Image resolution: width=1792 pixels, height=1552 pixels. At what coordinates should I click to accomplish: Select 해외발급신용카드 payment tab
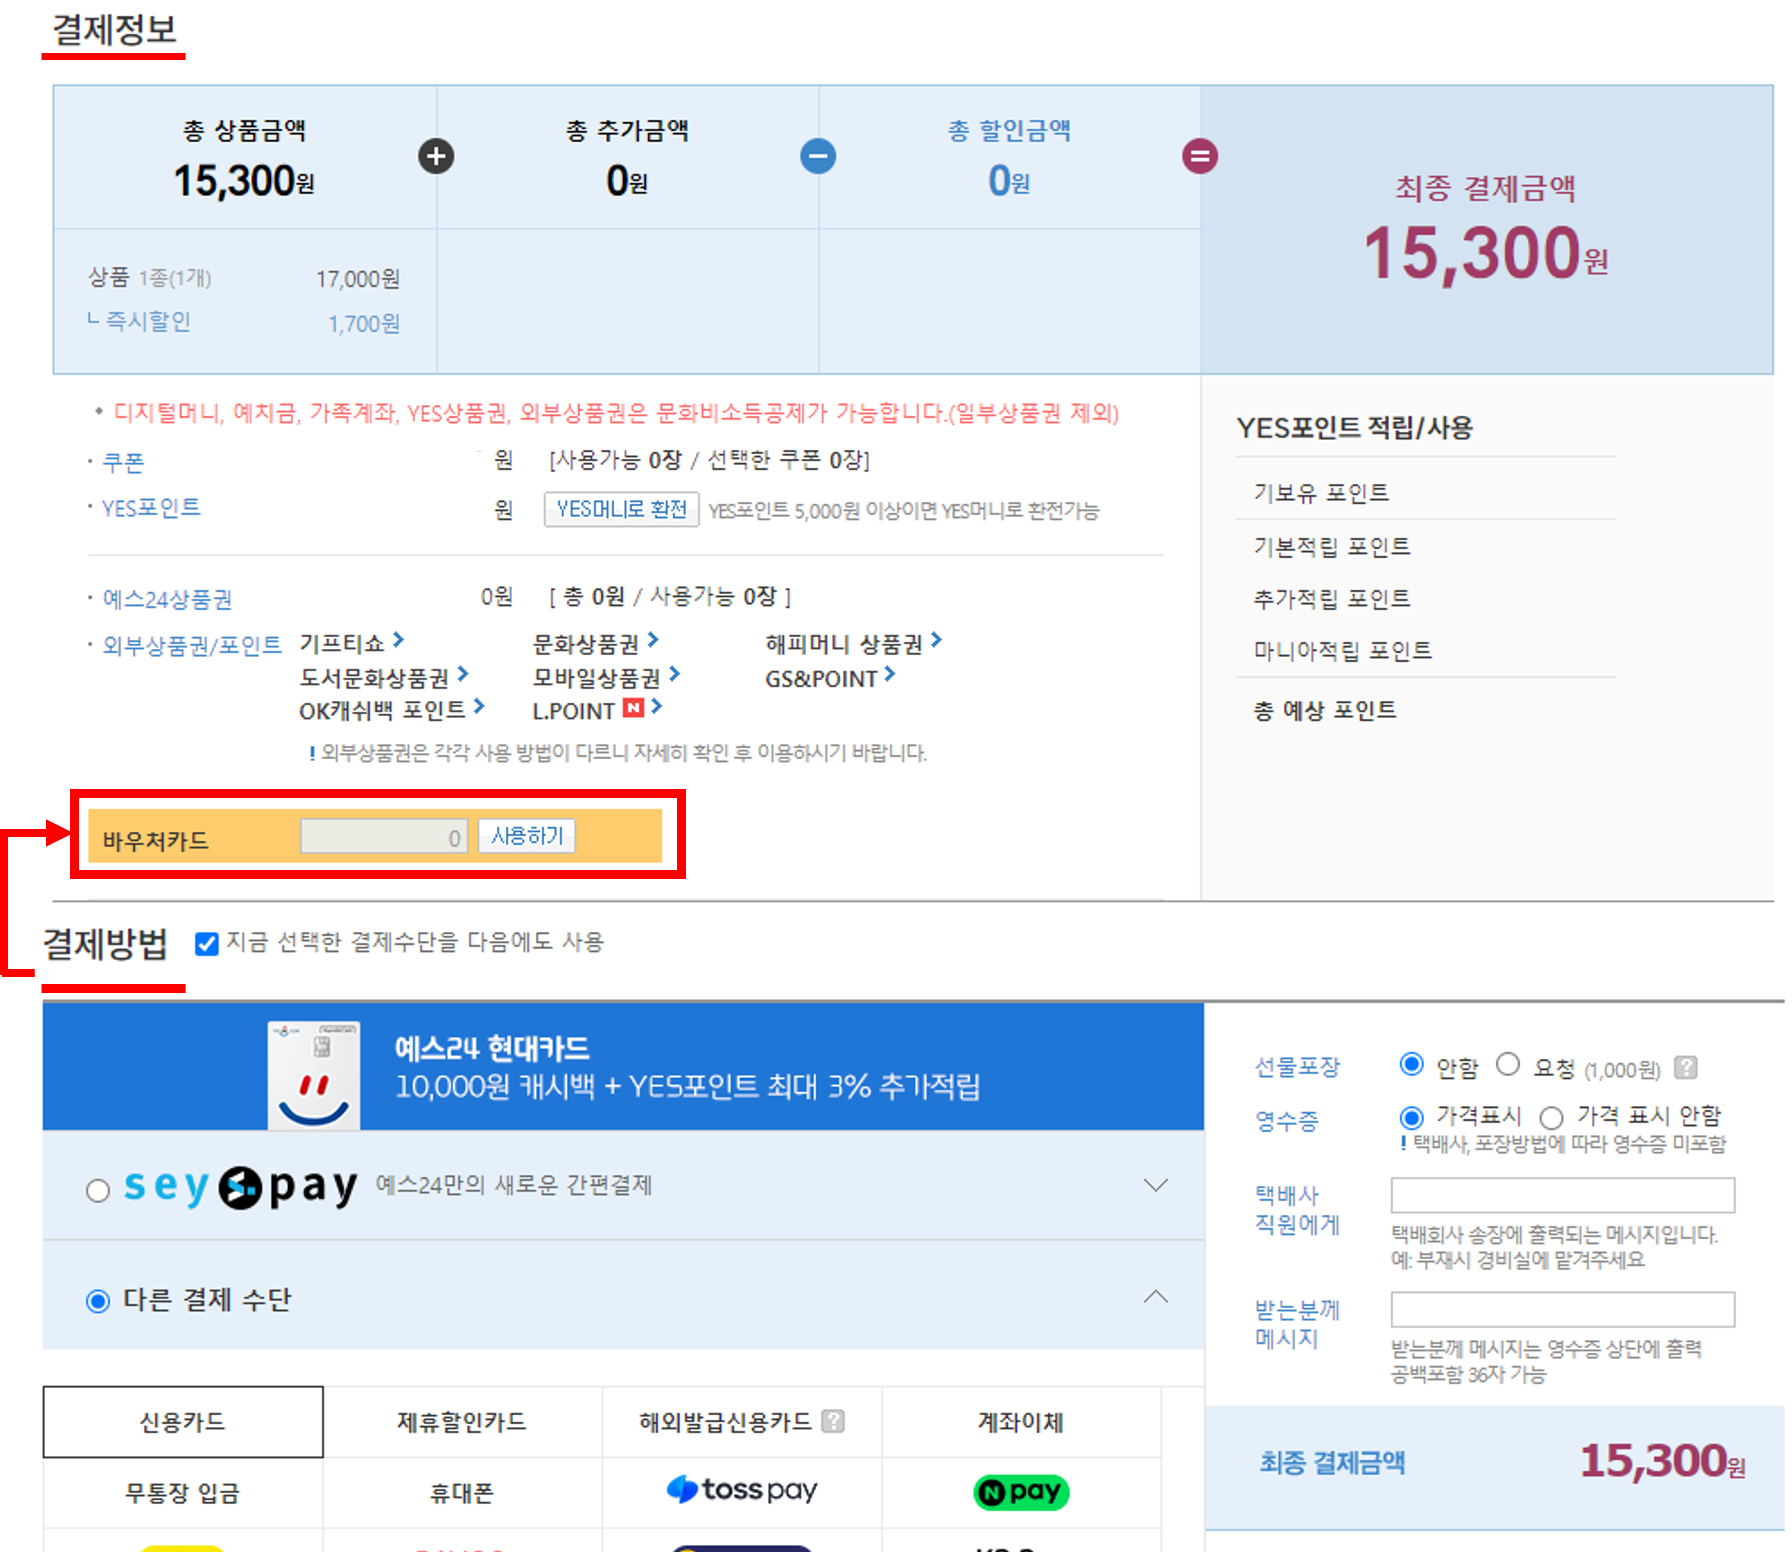pos(742,1422)
